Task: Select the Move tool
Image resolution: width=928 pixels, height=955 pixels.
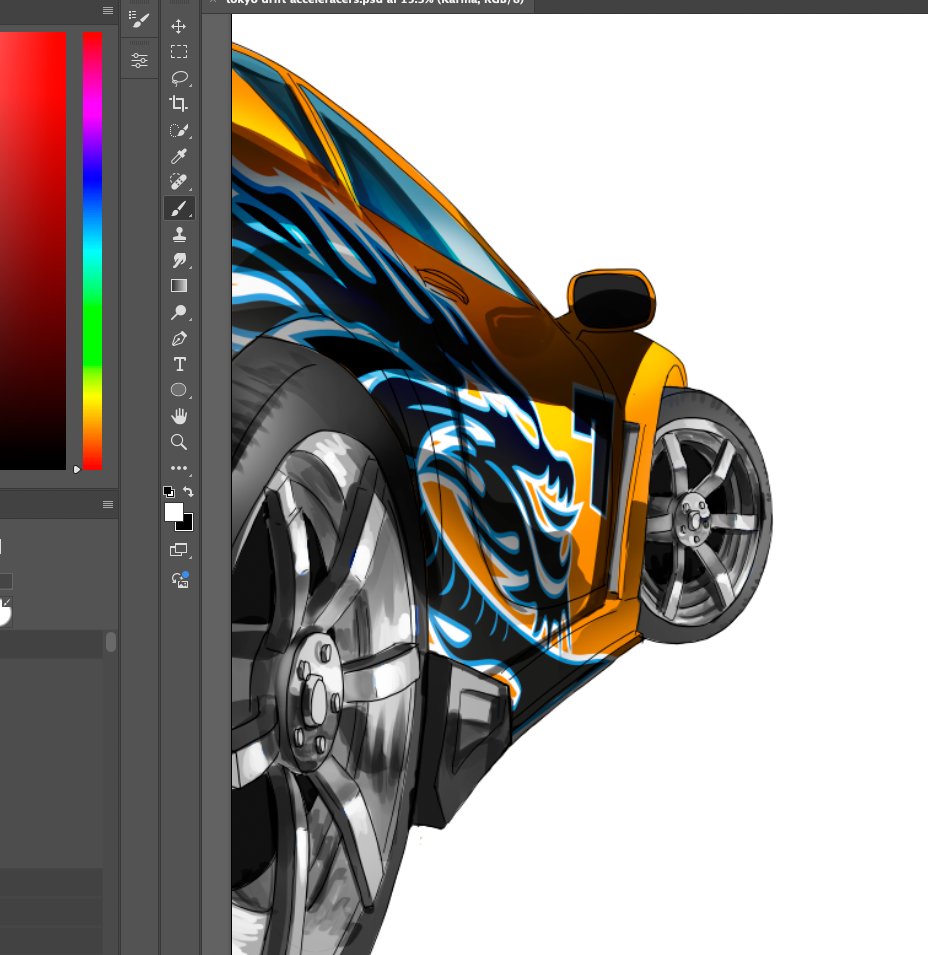Action: (178, 26)
